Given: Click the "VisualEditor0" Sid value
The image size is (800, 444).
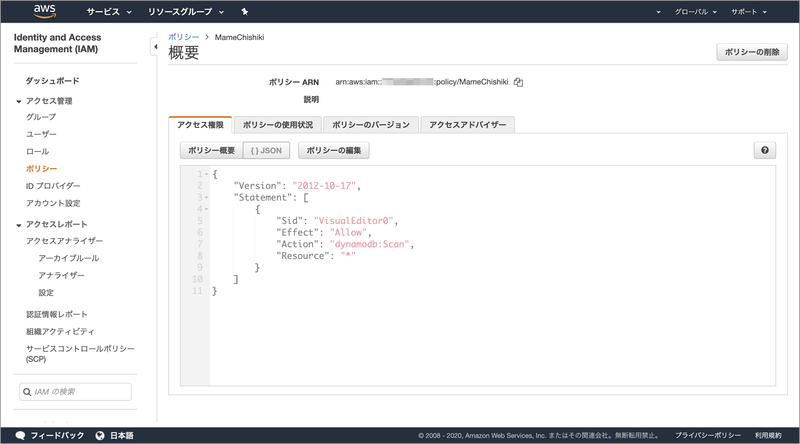Looking at the screenshot, I should pos(354,221).
